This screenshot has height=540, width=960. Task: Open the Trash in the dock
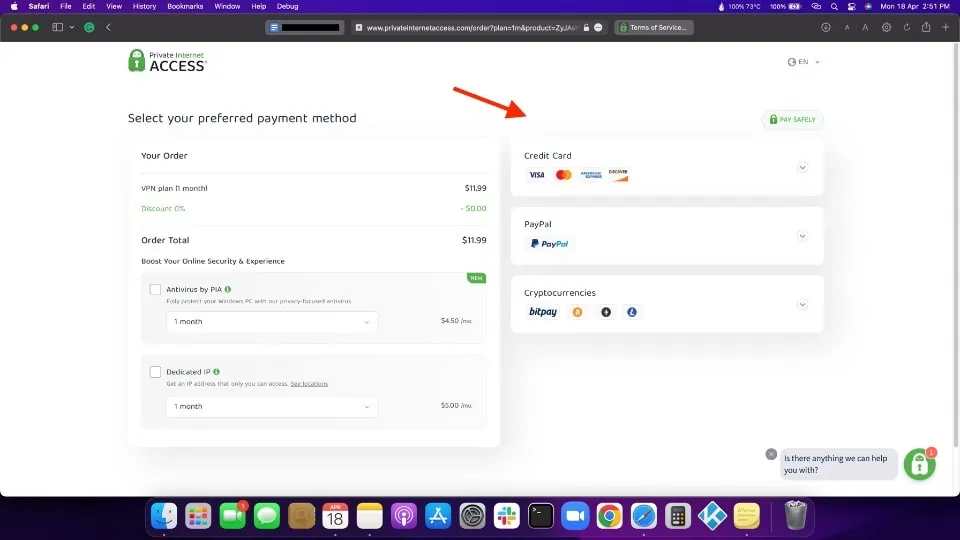(x=795, y=516)
